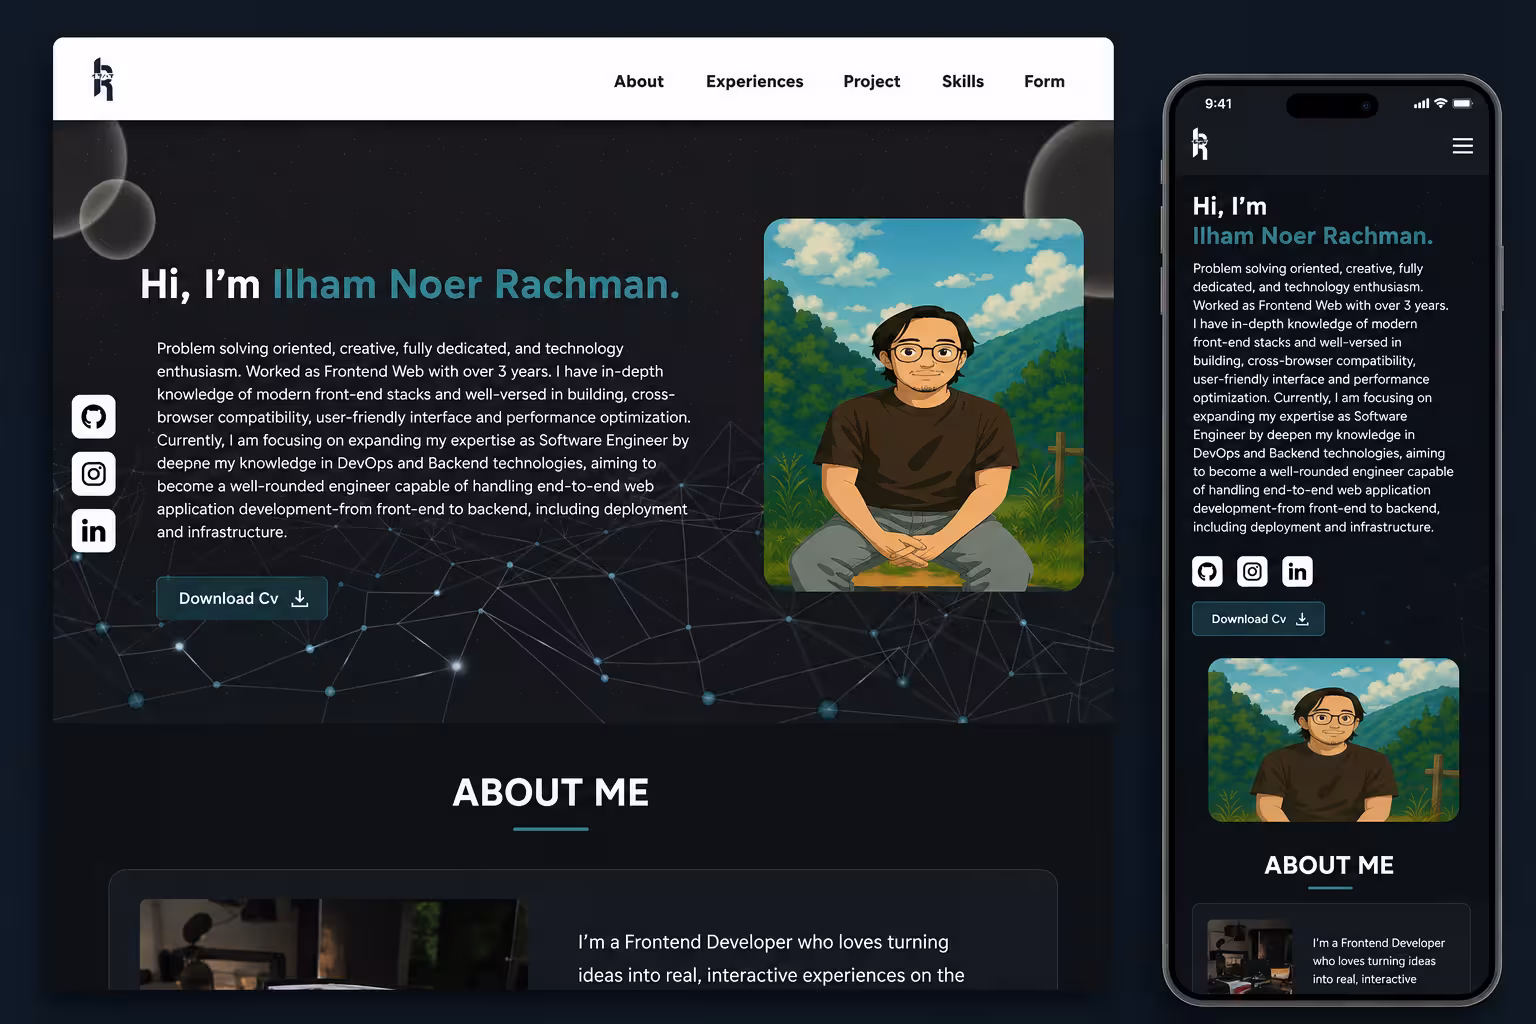This screenshot has width=1536, height=1024.
Task: Click the cellular signal icon in phone status bar
Action: pyautogui.click(x=1421, y=104)
